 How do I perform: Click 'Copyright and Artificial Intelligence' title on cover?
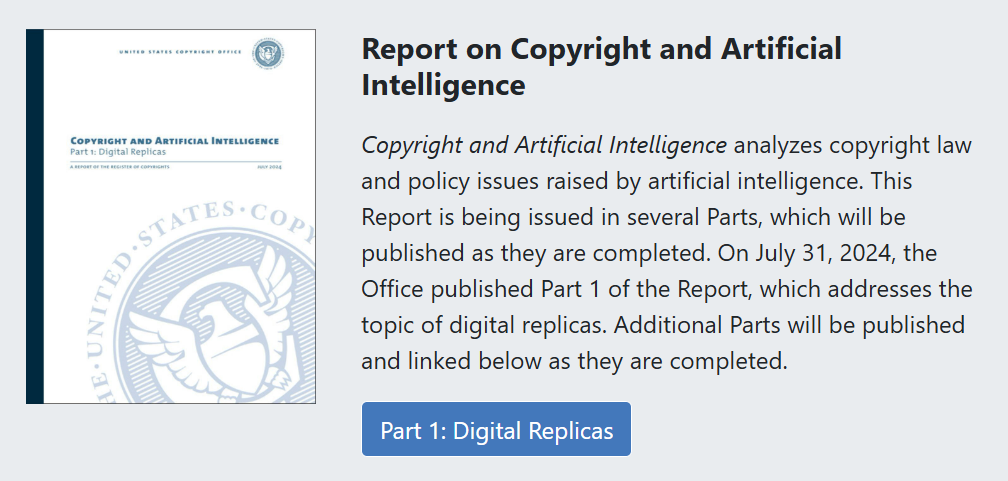[174, 140]
